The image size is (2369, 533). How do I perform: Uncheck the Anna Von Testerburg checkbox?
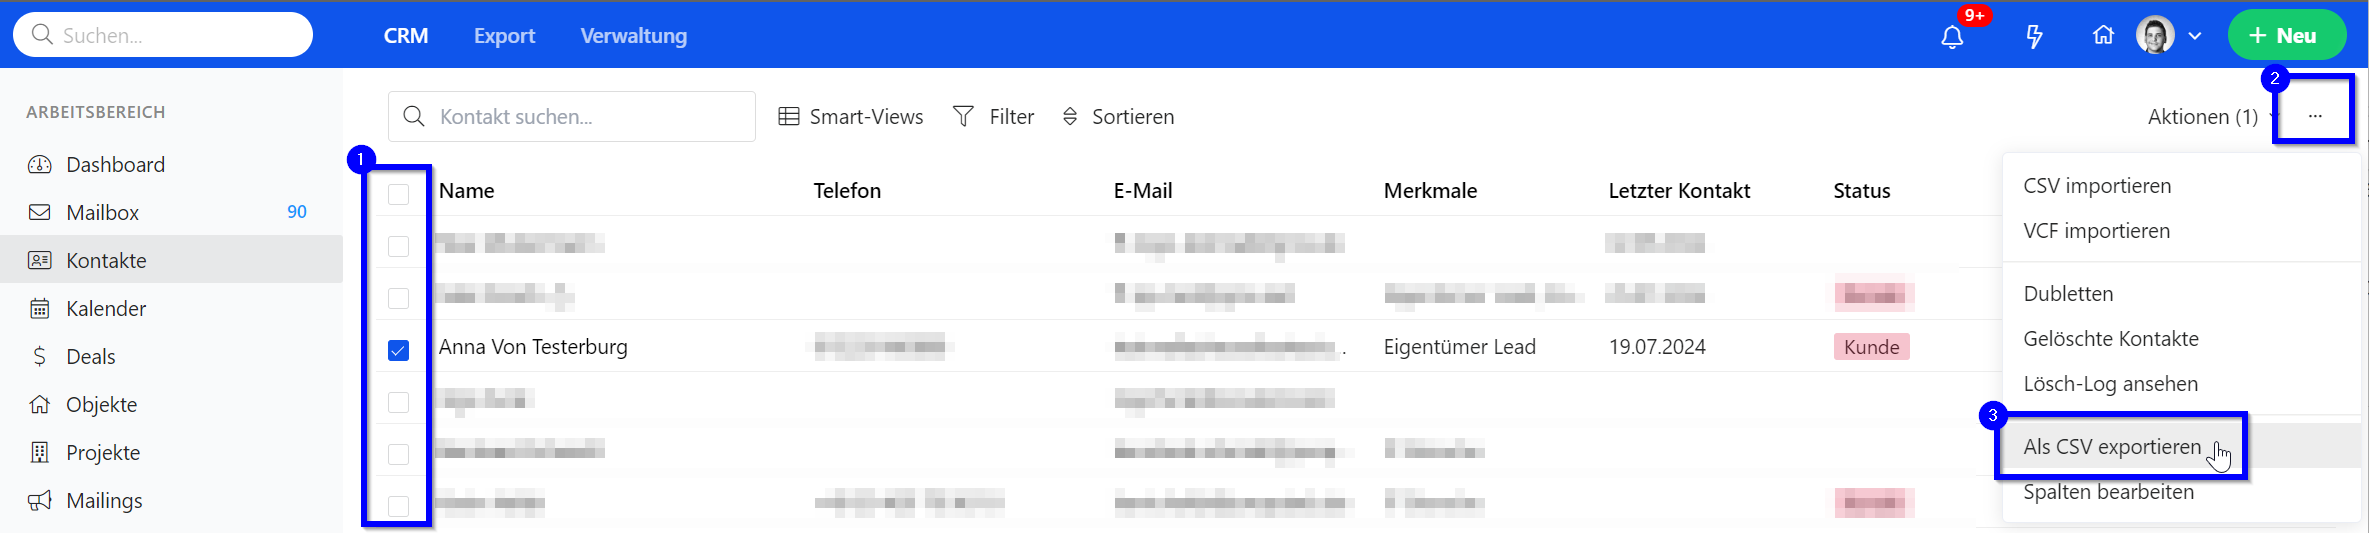[x=398, y=350]
